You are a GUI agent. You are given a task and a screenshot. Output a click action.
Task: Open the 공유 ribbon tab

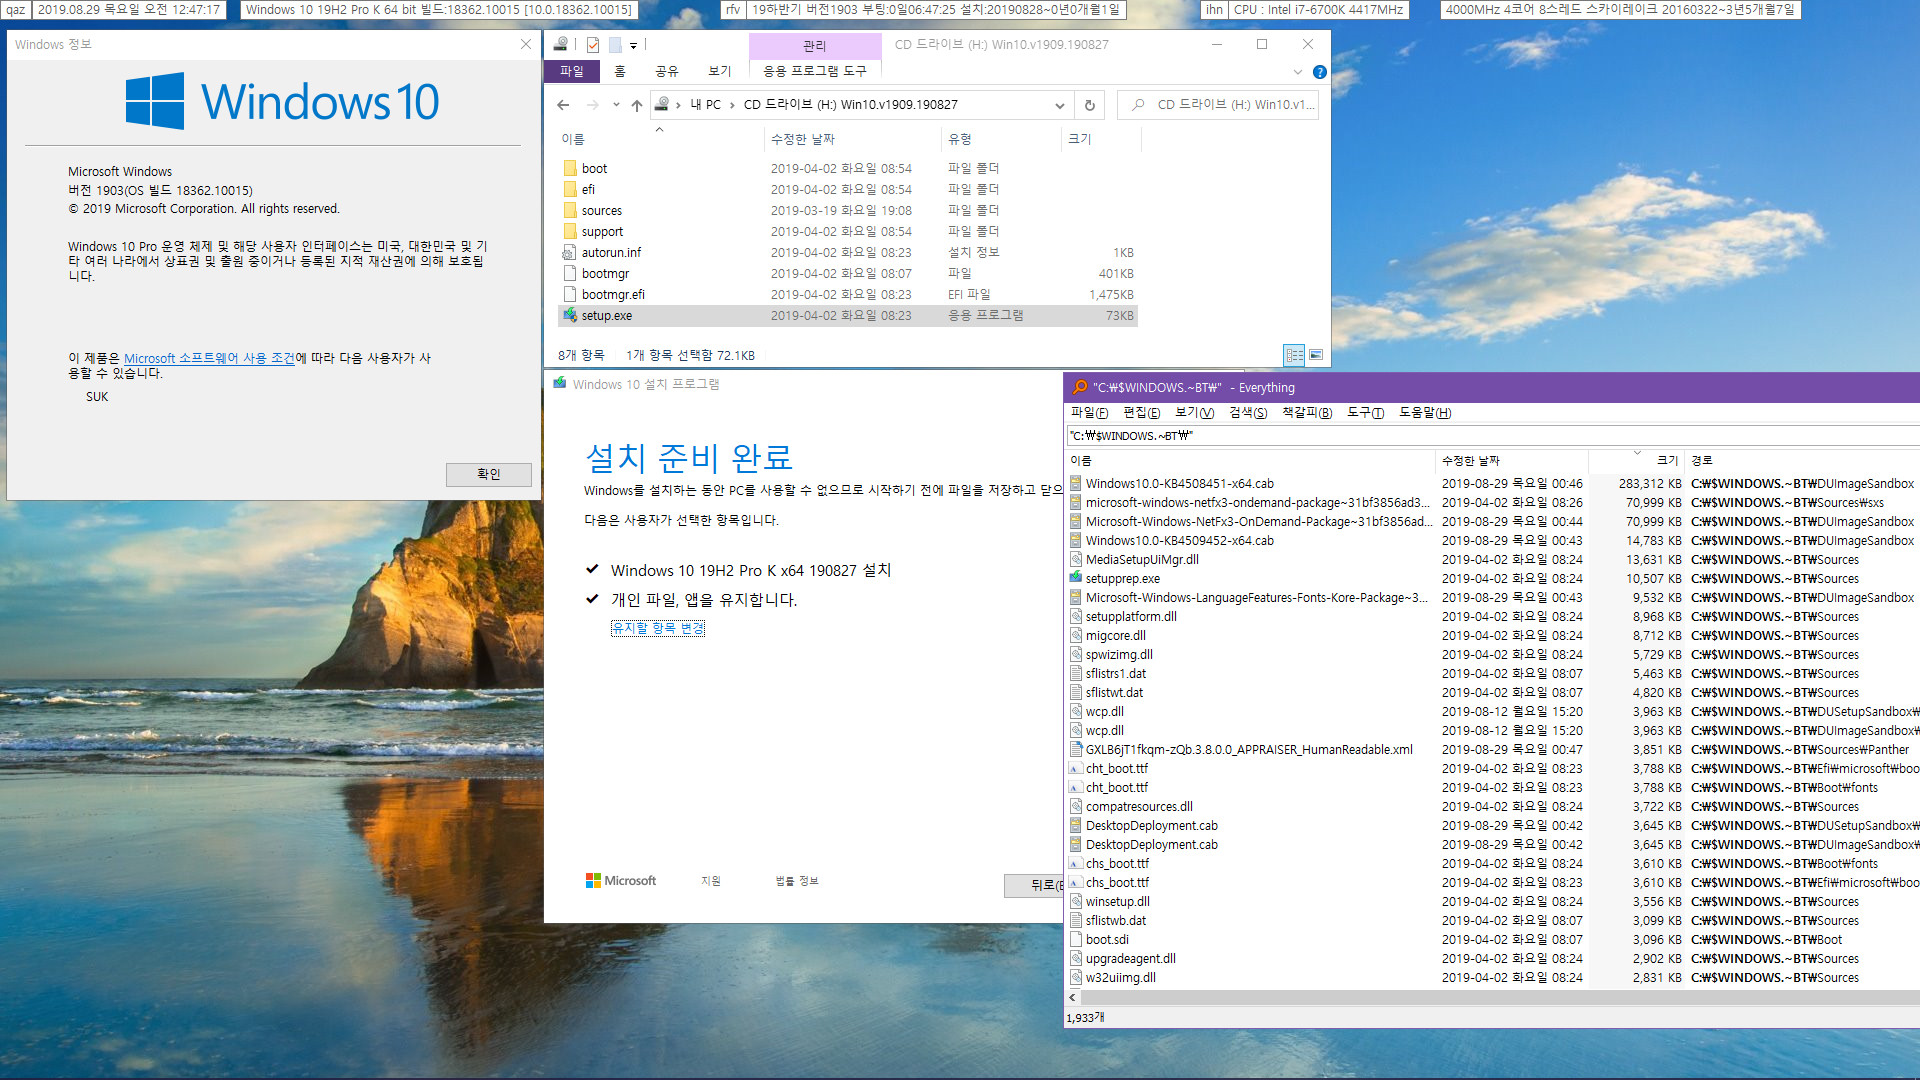tap(667, 71)
